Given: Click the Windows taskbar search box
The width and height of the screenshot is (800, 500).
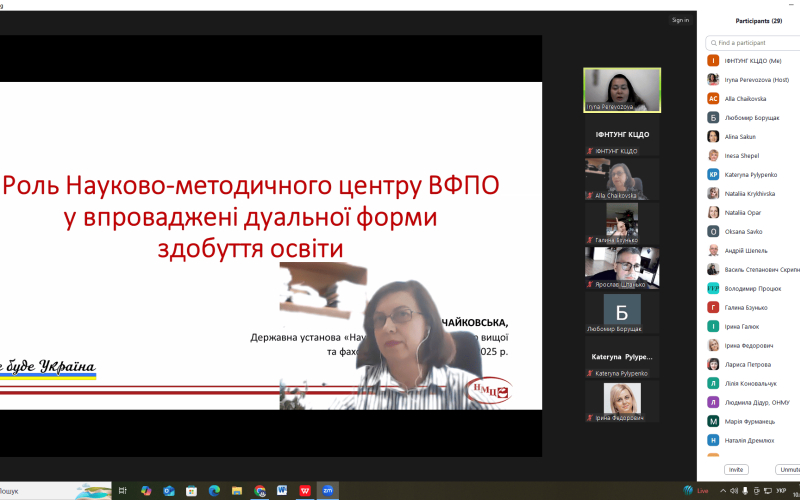Looking at the screenshot, I should [55, 491].
